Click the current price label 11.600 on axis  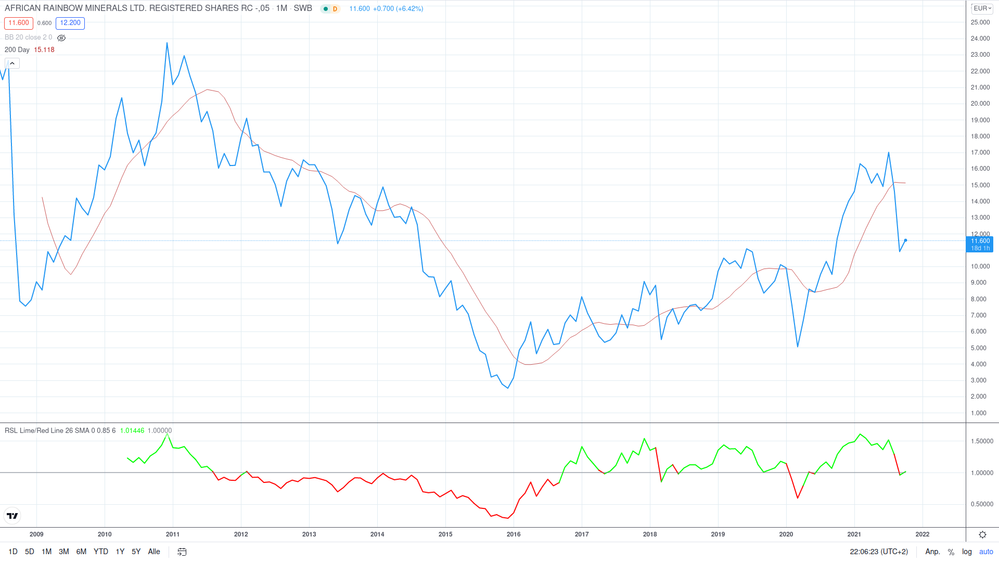(980, 243)
